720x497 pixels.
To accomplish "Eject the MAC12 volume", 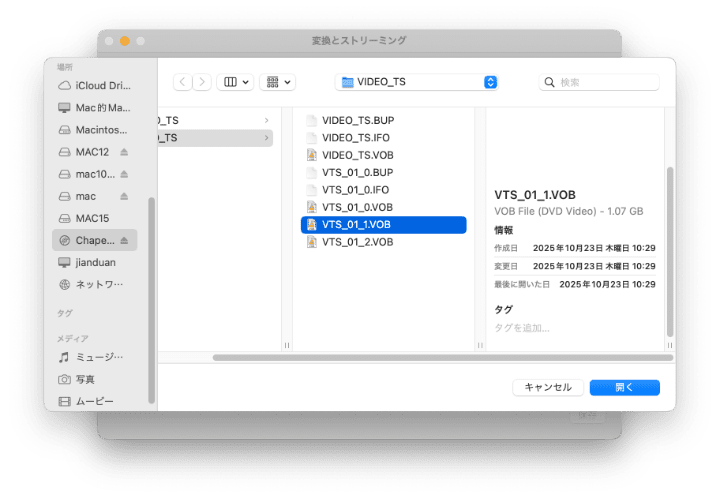I will (124, 152).
